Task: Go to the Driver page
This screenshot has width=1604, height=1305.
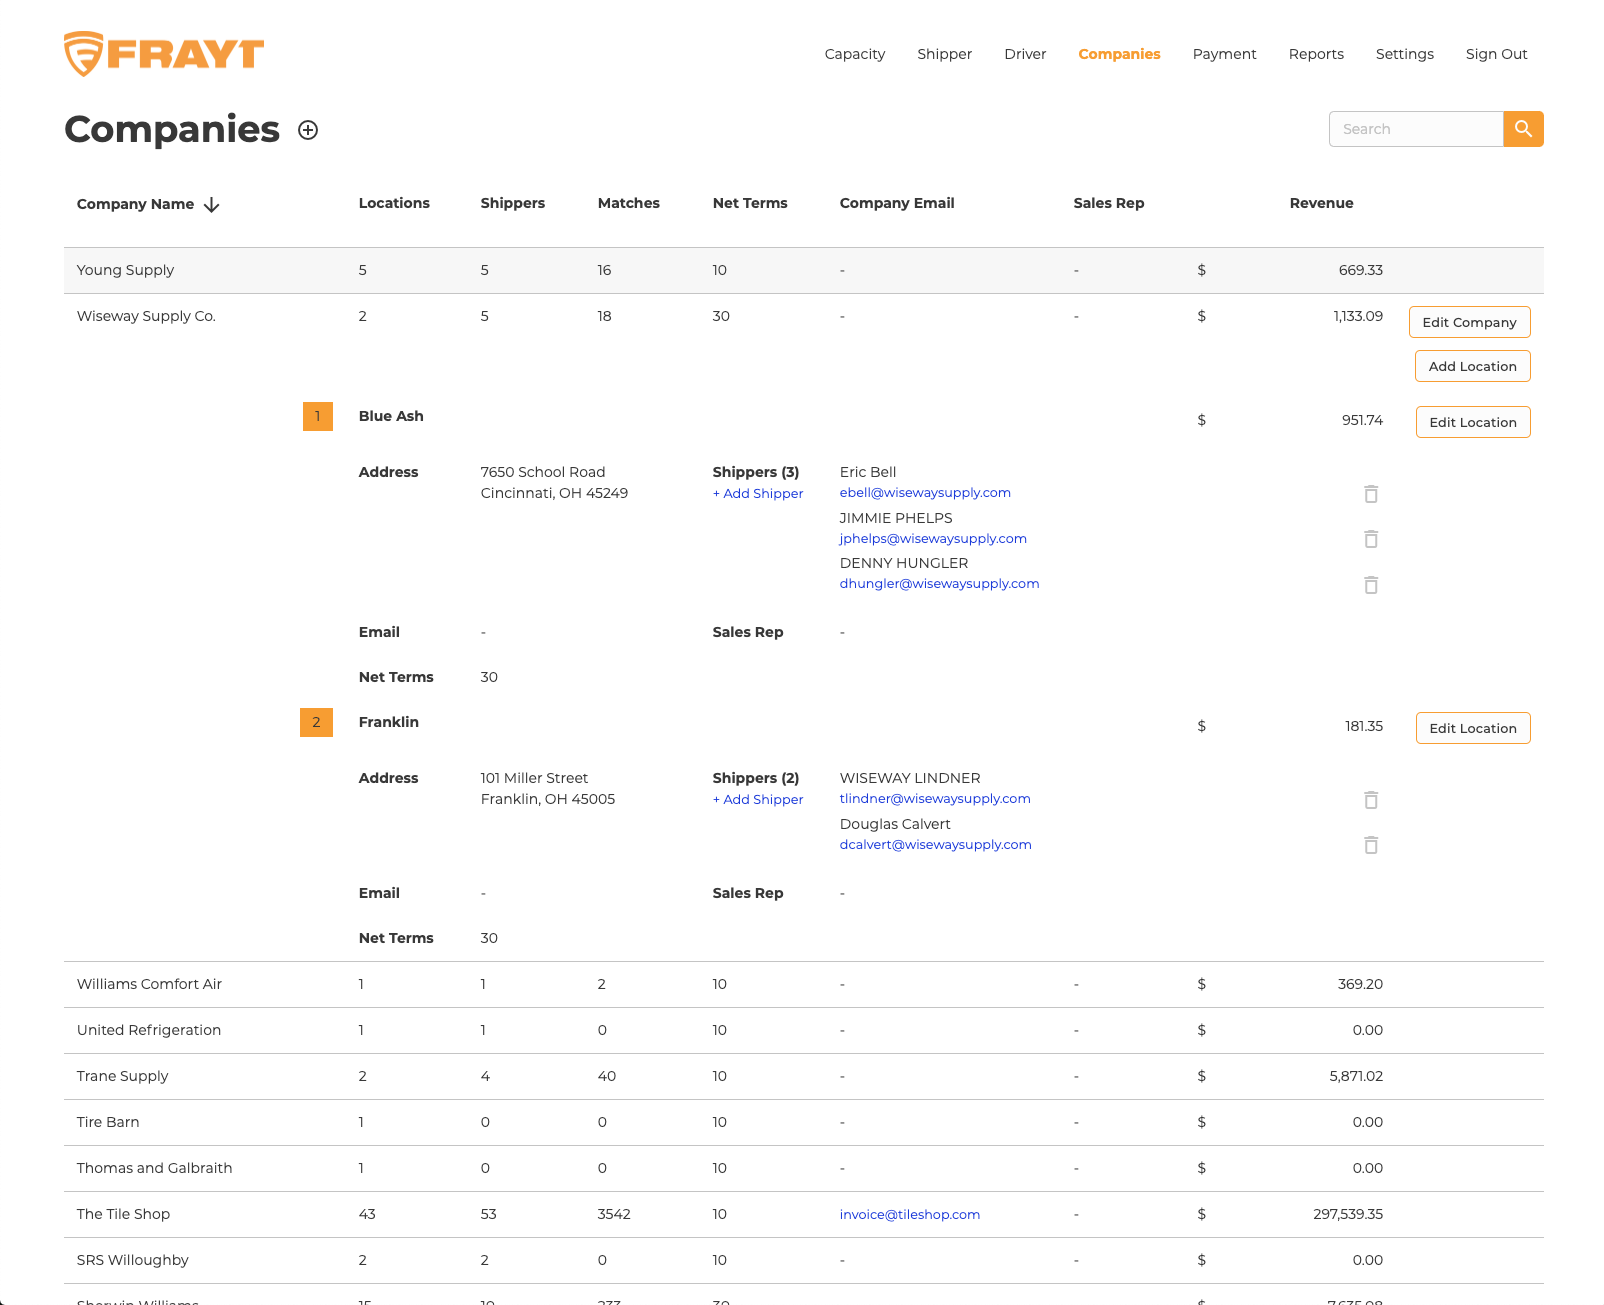Action: click(1025, 54)
